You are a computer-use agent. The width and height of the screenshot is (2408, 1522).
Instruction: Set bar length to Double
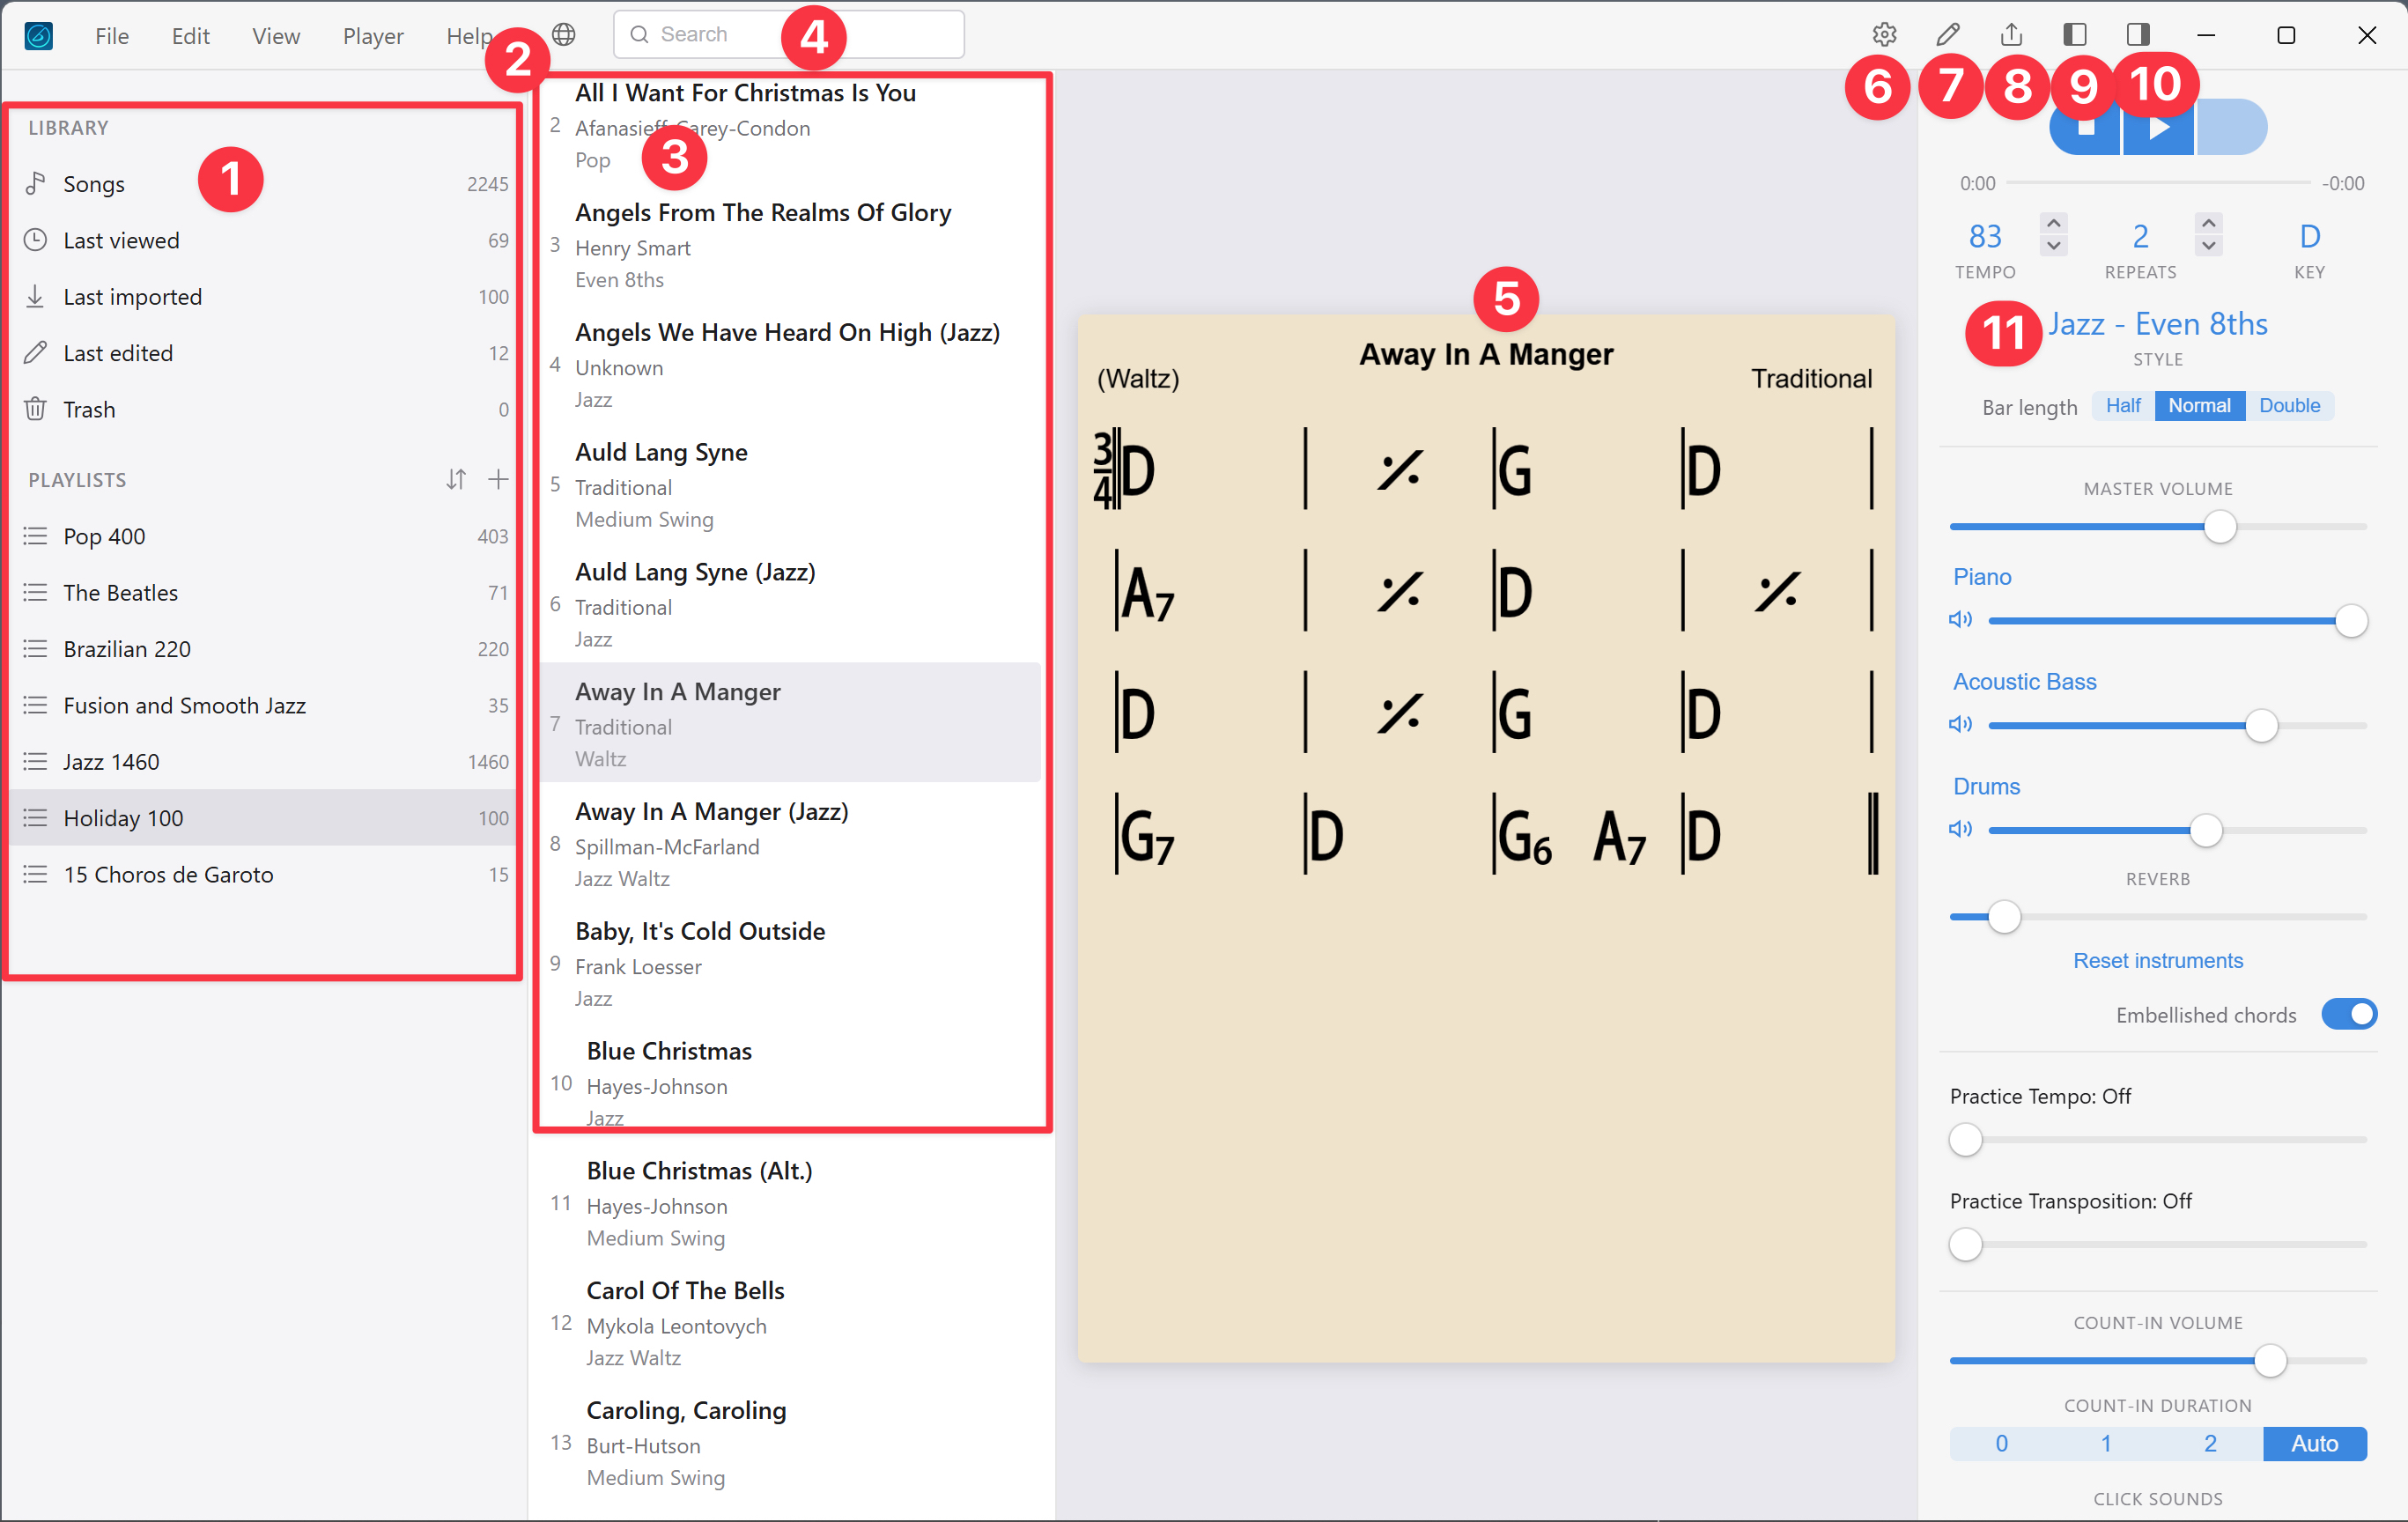click(x=2290, y=405)
